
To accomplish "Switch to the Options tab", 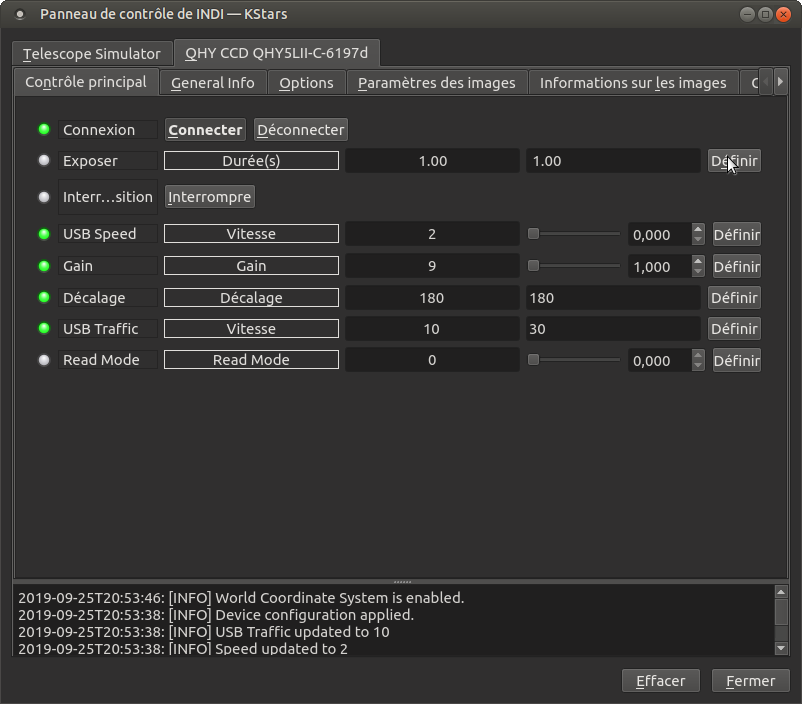I will pos(306,83).
